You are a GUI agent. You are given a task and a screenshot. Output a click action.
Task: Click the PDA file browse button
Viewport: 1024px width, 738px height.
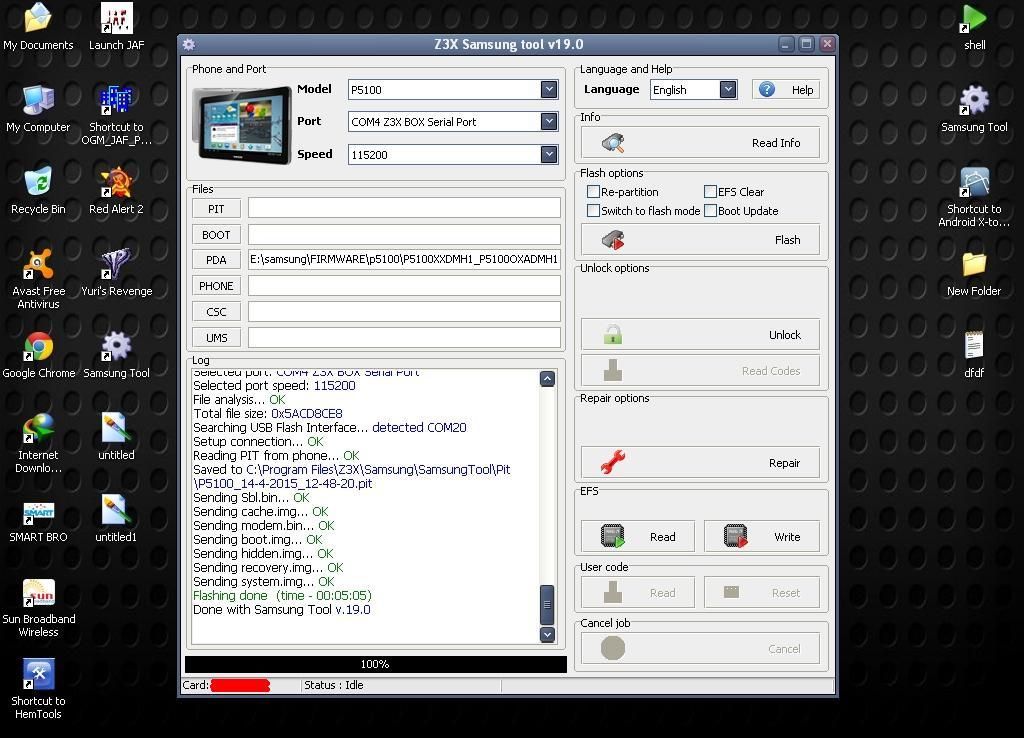coord(216,260)
